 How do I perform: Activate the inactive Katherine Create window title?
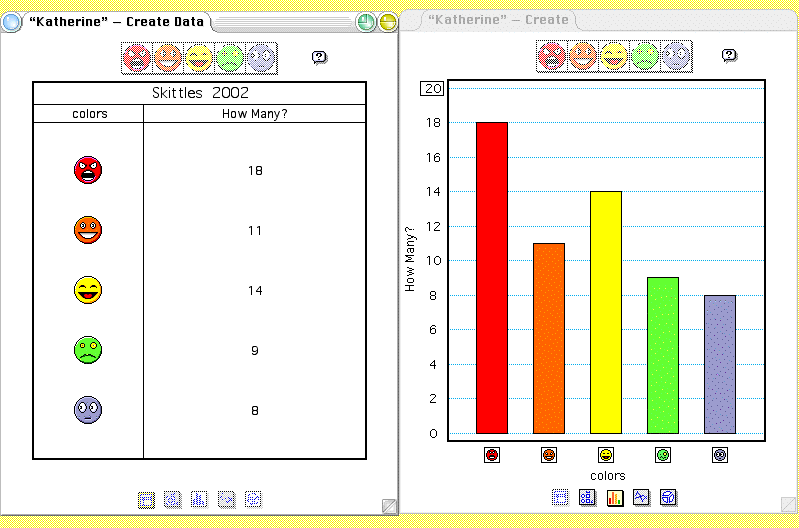498,20
